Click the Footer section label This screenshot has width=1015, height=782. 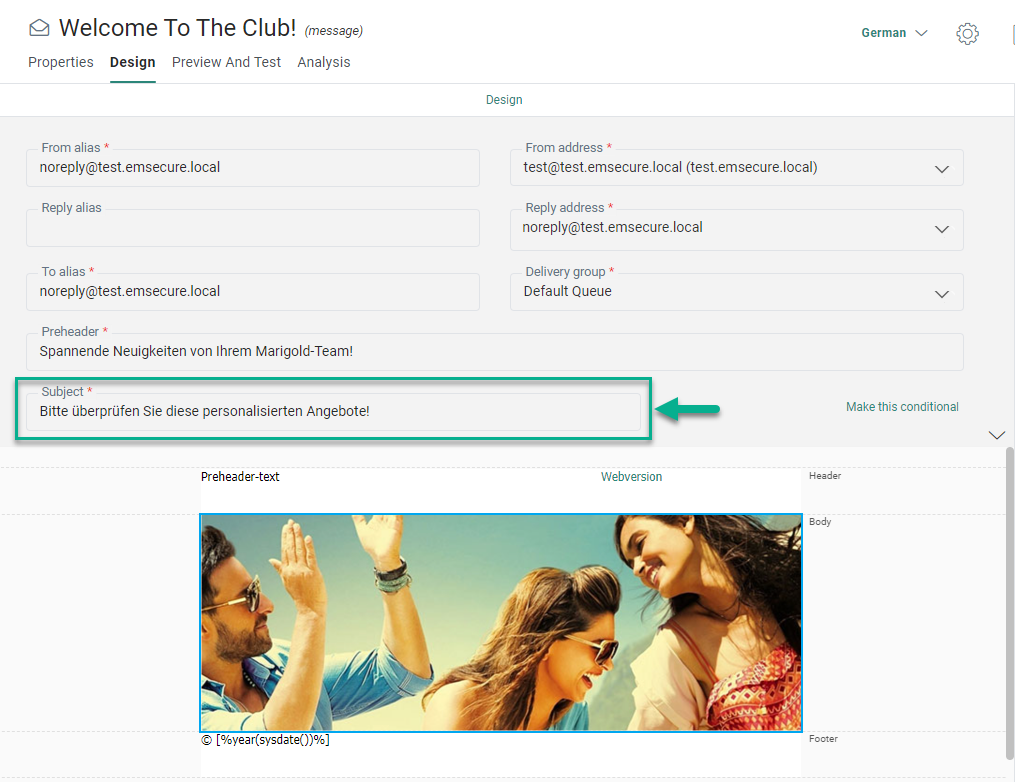(823, 739)
